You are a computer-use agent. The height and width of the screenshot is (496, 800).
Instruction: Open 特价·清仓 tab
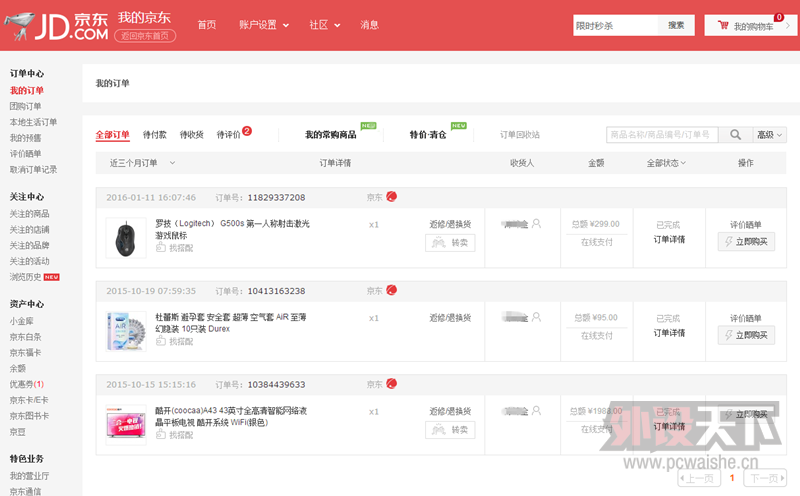point(428,135)
